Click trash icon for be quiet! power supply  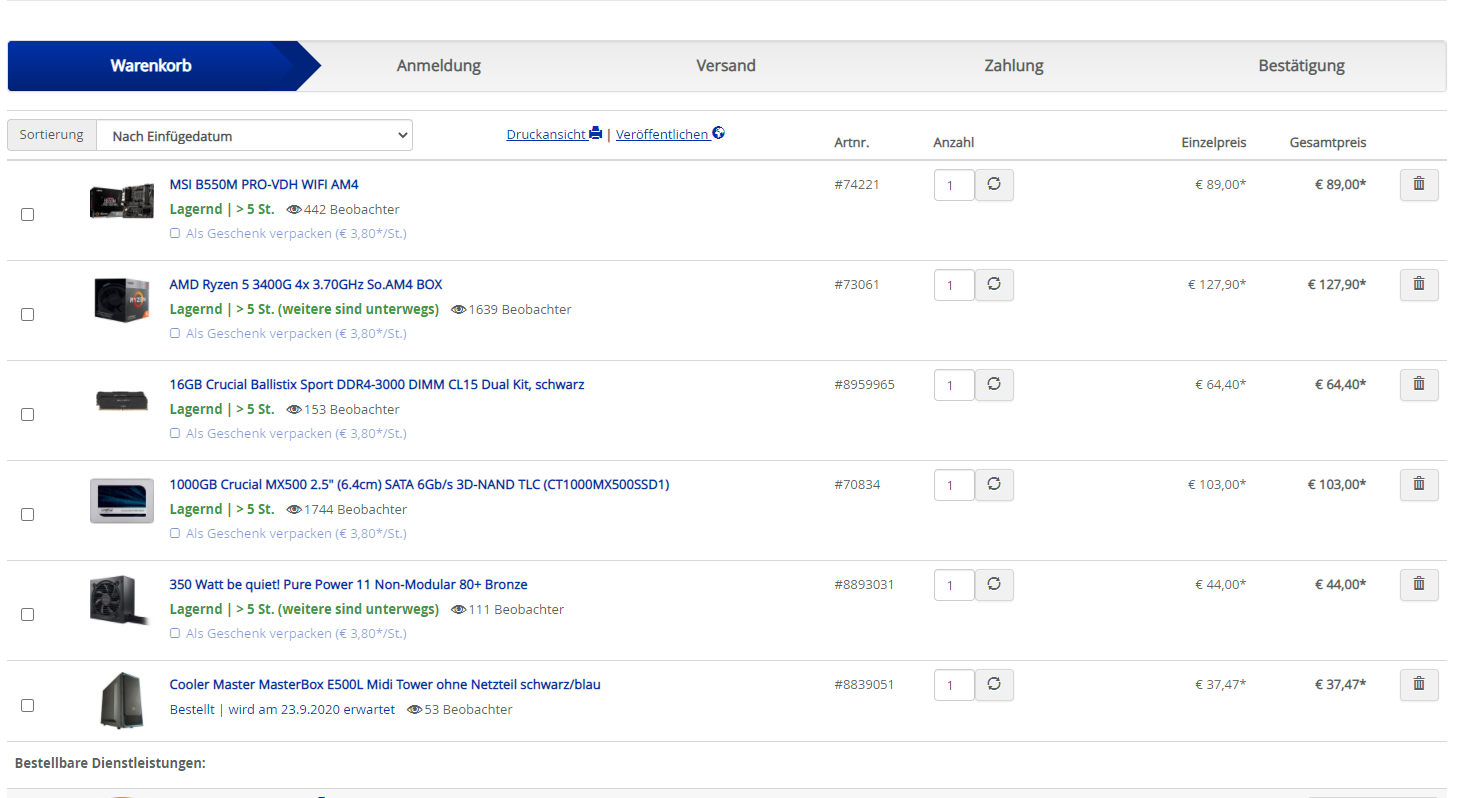(x=1418, y=585)
